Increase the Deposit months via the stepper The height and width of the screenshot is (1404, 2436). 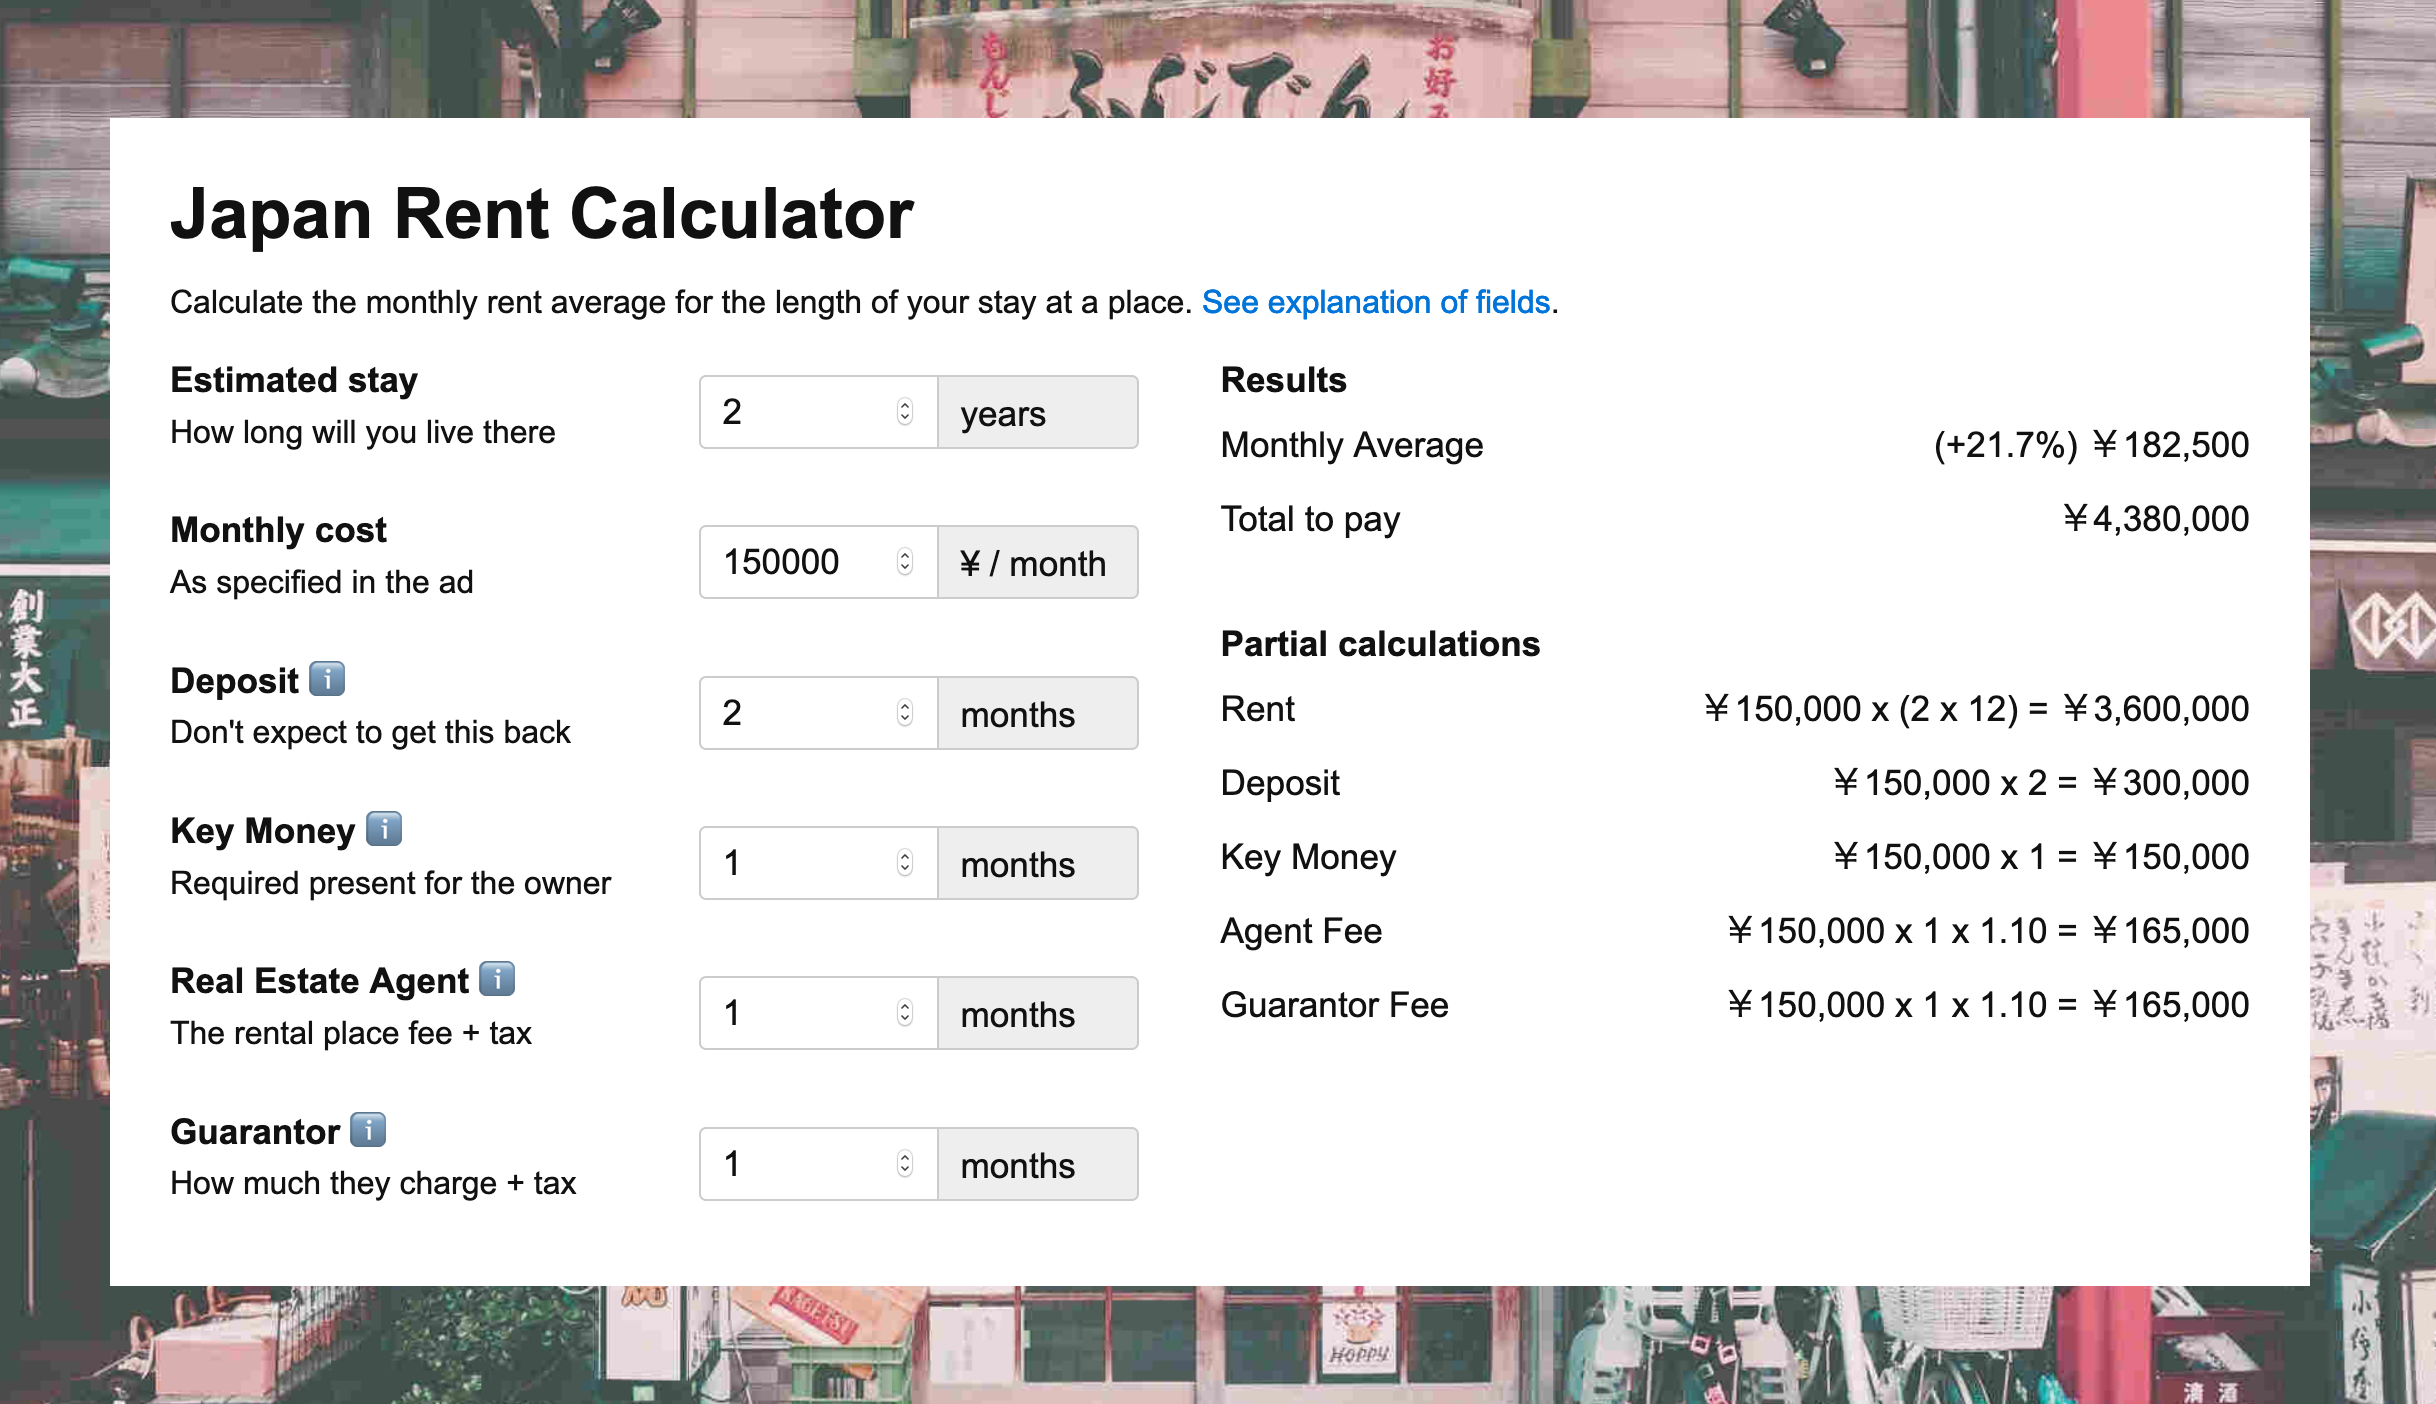[x=903, y=706]
